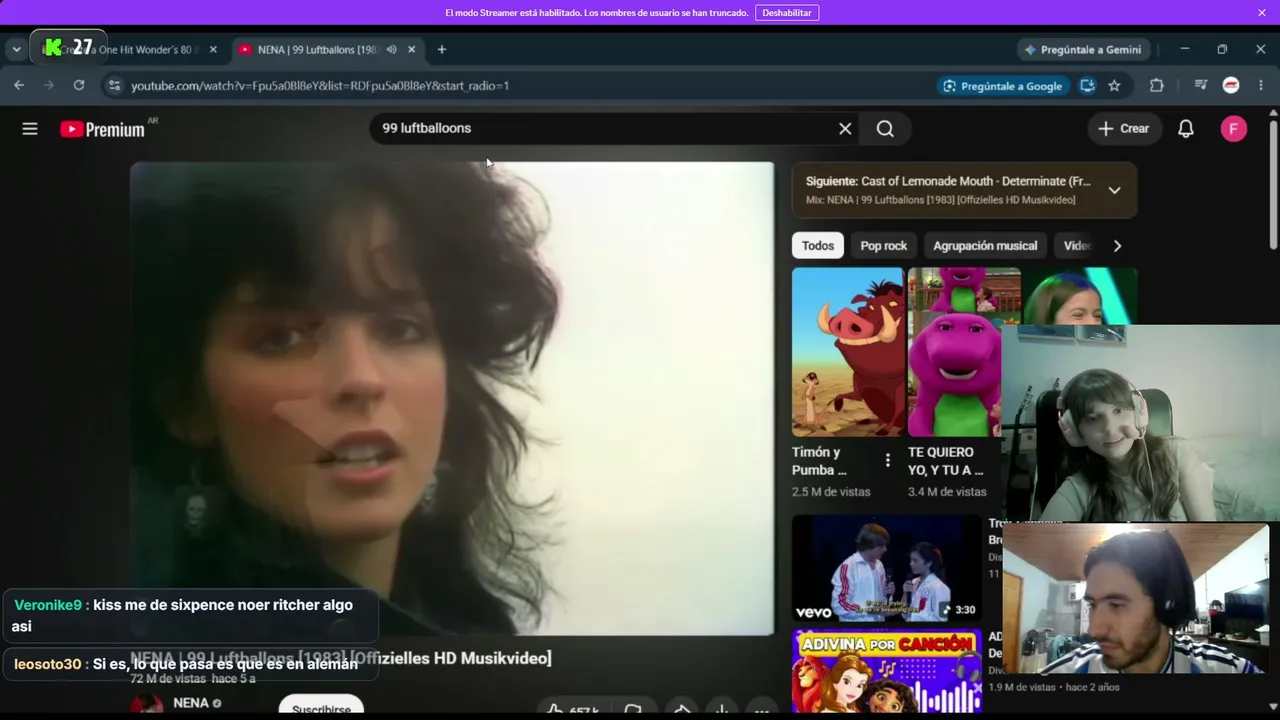1280x720 pixels.
Task: Open YouTube notifications bell
Action: coord(1186,129)
